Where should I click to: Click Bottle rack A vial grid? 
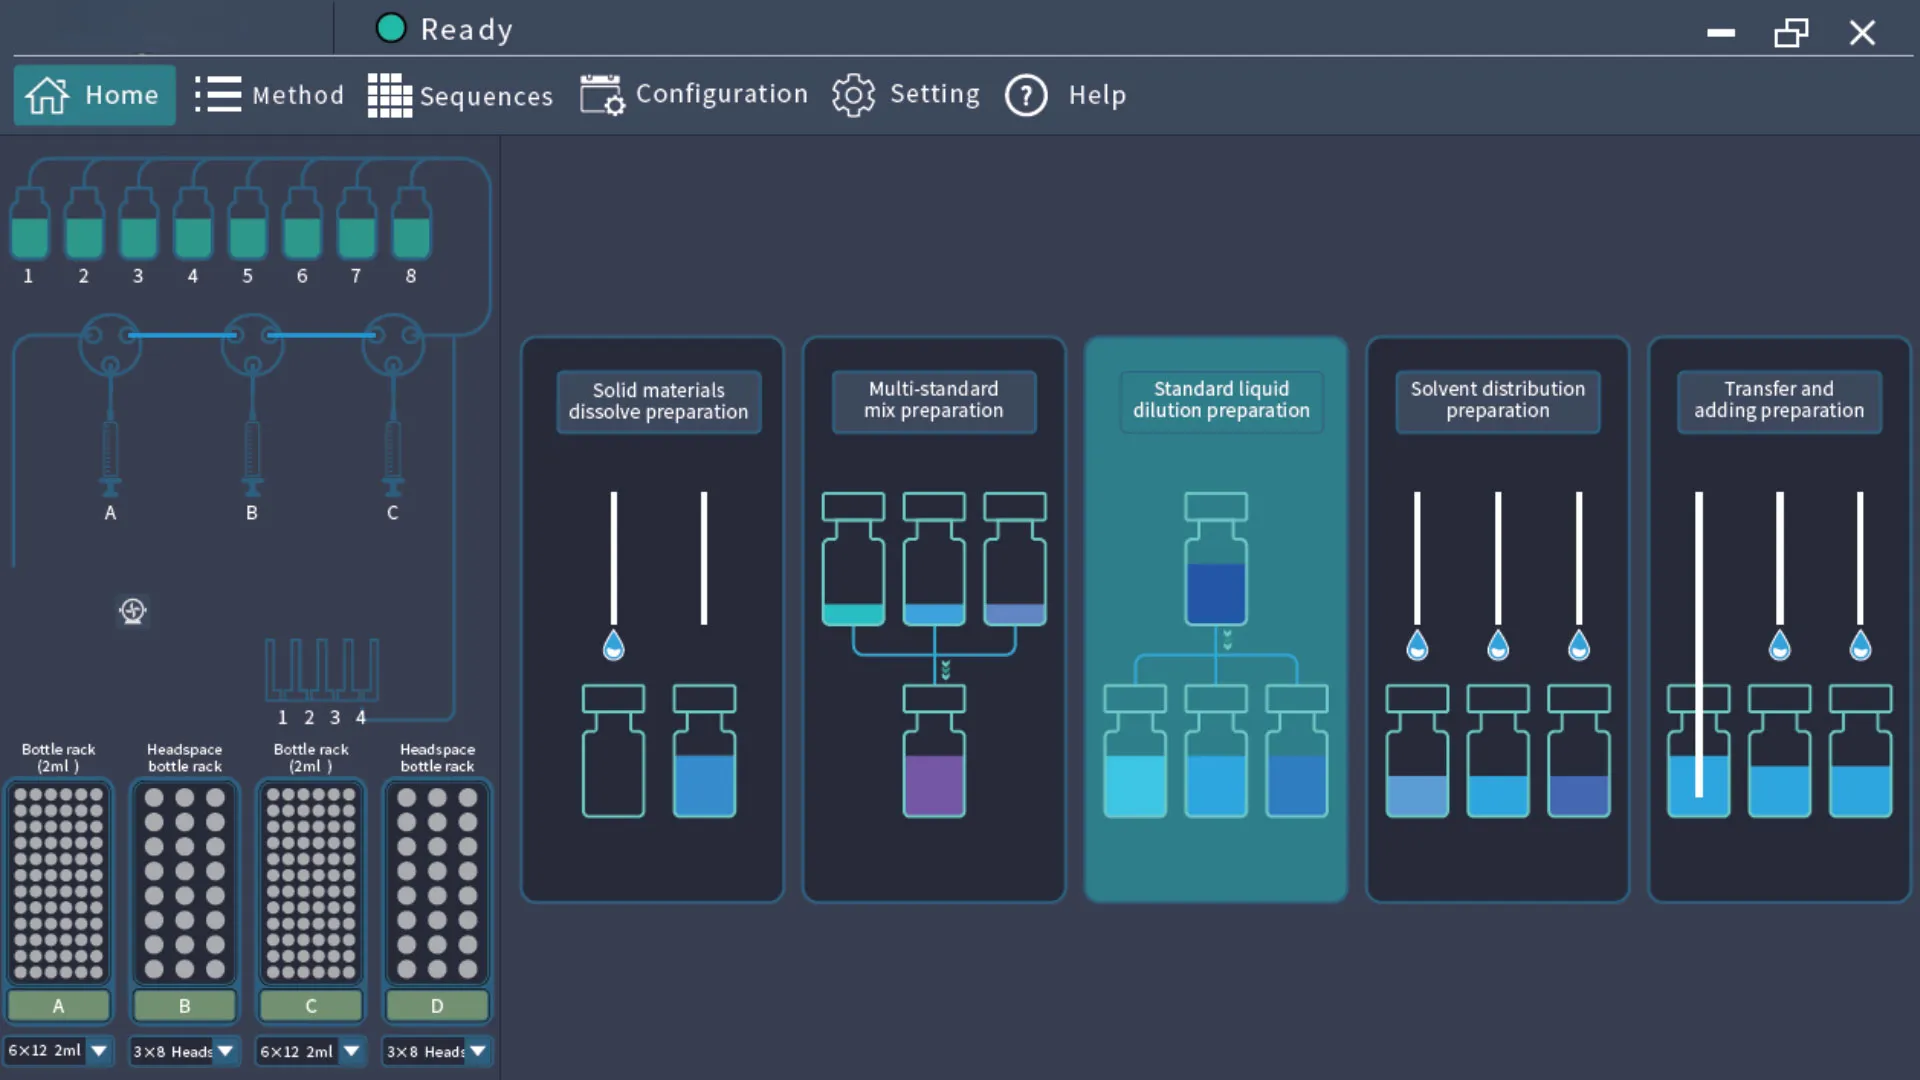coord(58,883)
